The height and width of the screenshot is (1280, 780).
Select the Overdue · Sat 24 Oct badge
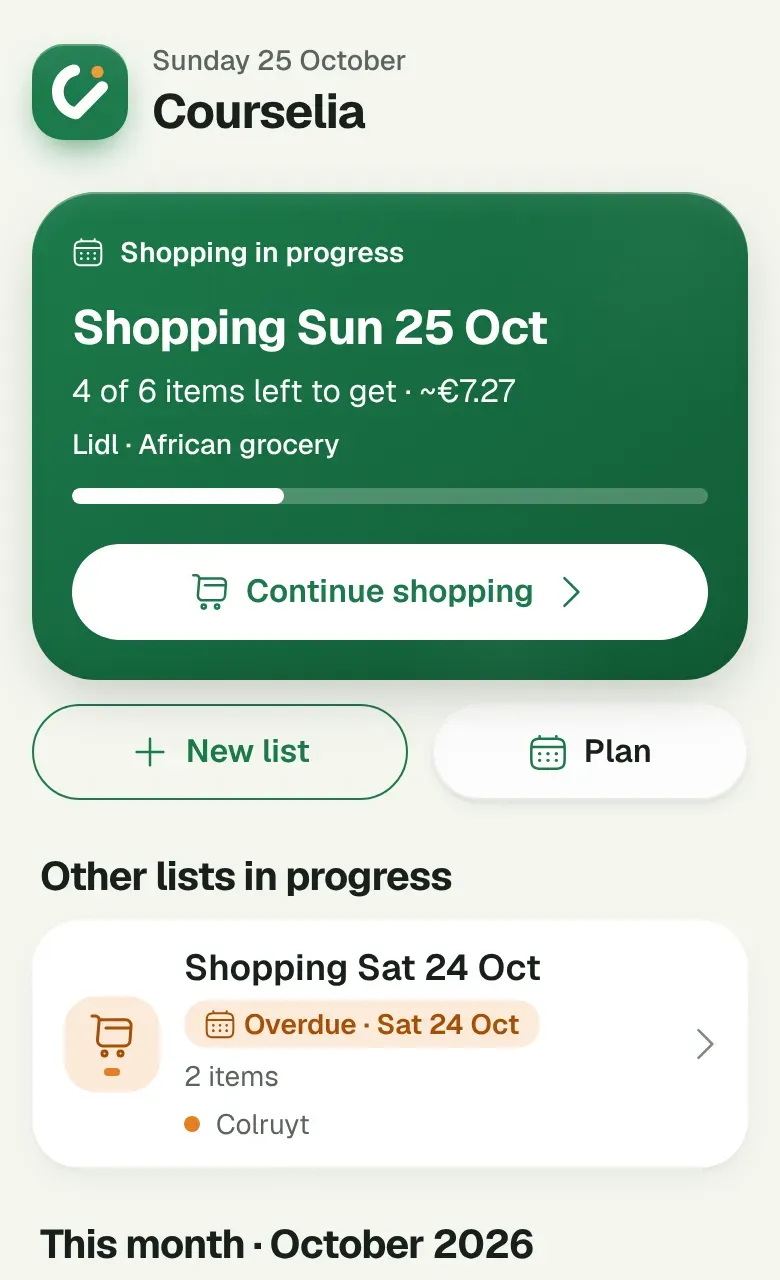(362, 1024)
